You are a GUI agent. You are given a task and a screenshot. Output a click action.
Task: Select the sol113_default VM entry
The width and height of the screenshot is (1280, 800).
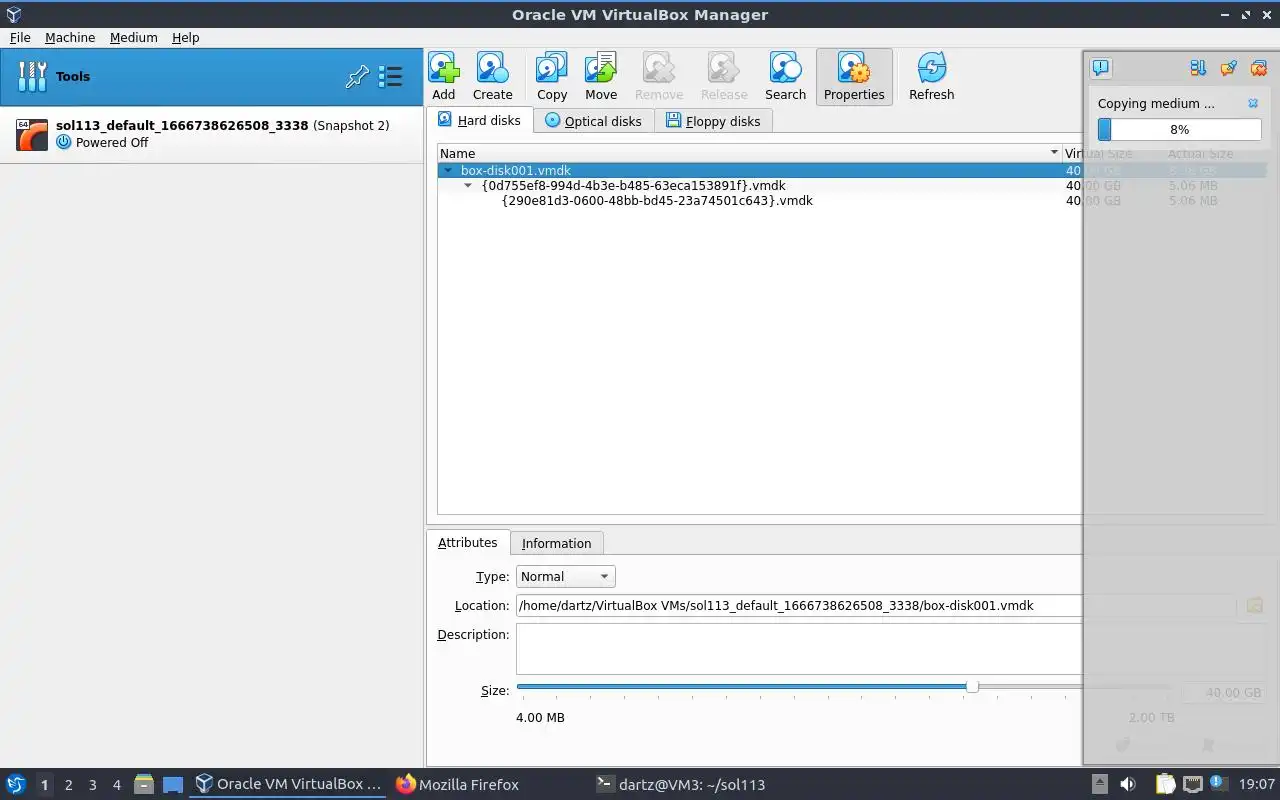pyautogui.click(x=212, y=134)
